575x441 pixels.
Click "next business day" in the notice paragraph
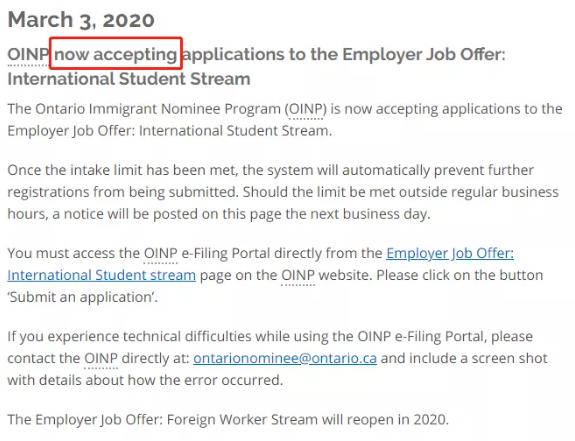[x=370, y=214]
